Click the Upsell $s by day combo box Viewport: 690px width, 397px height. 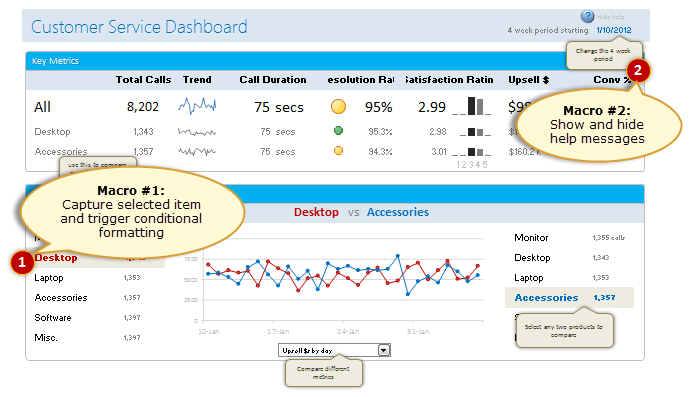[x=334, y=350]
